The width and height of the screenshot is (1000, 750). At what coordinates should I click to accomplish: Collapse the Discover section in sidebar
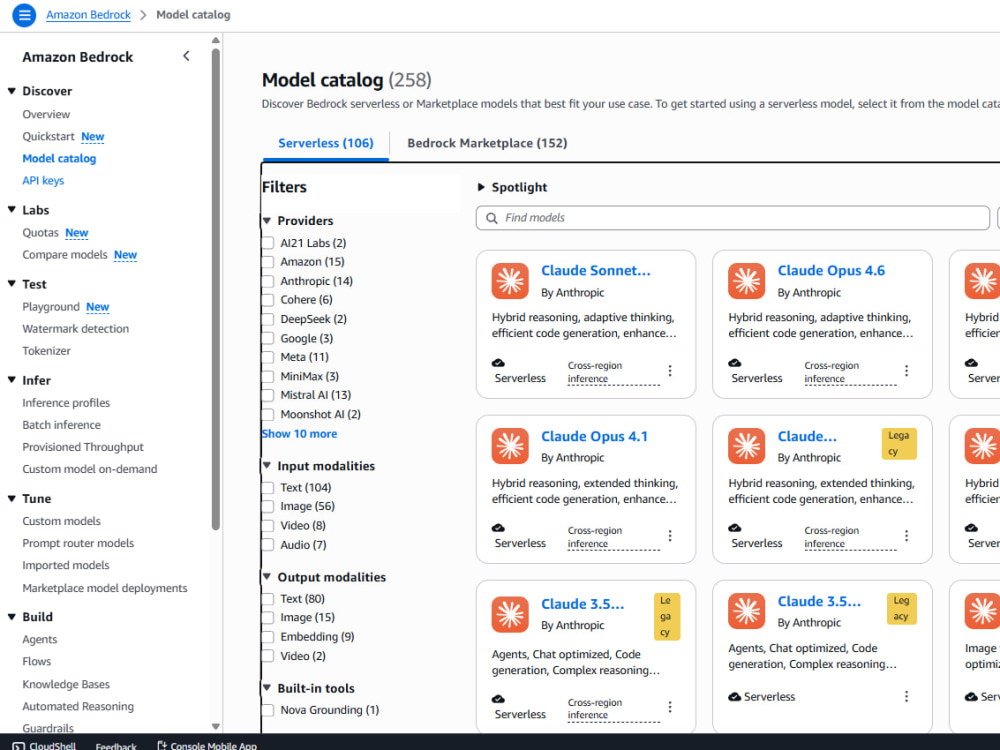click(x=11, y=91)
